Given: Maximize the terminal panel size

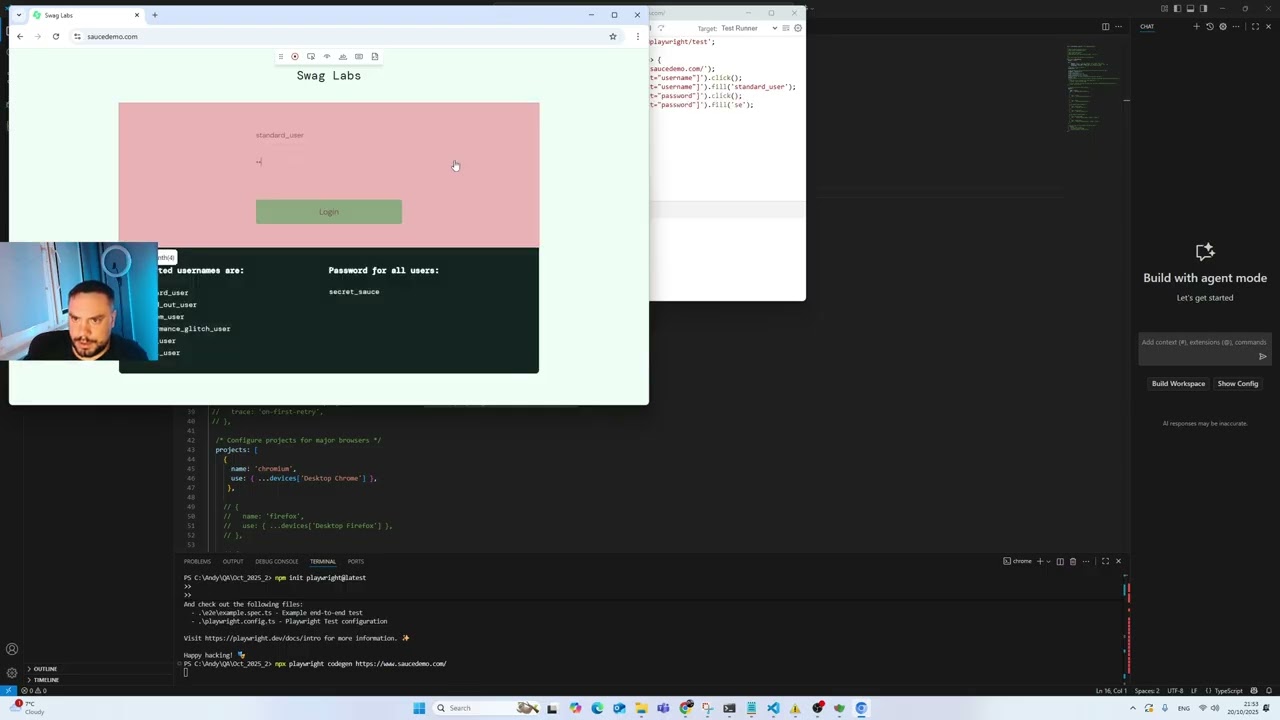Looking at the screenshot, I should (1105, 561).
